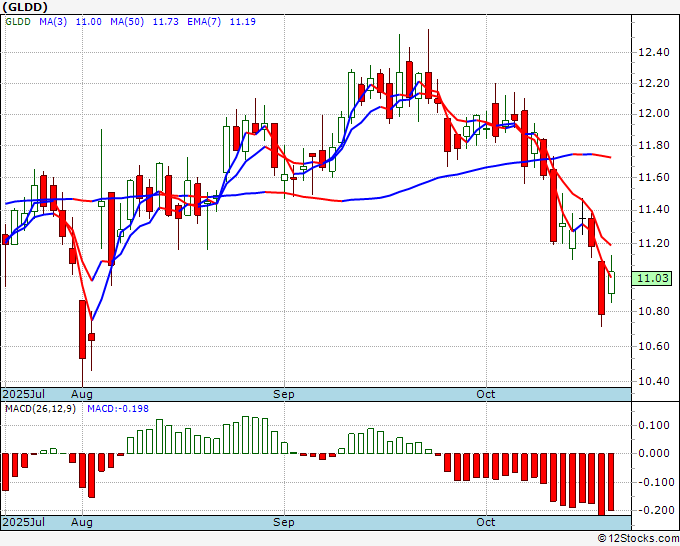Click the tall red candlestick at Aug start
The height and width of the screenshot is (546, 680).
click(82, 330)
